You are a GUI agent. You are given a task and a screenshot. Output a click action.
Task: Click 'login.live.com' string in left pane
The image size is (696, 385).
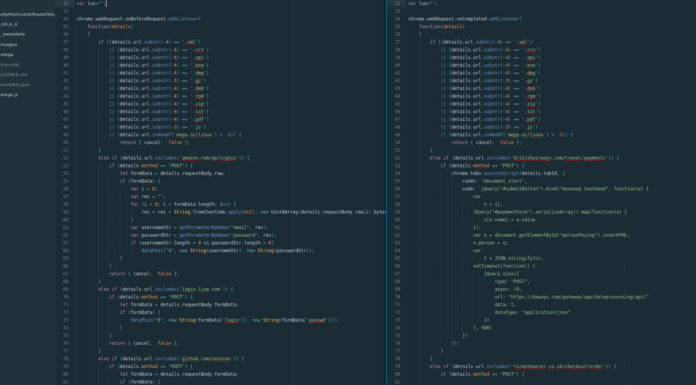[201, 289]
